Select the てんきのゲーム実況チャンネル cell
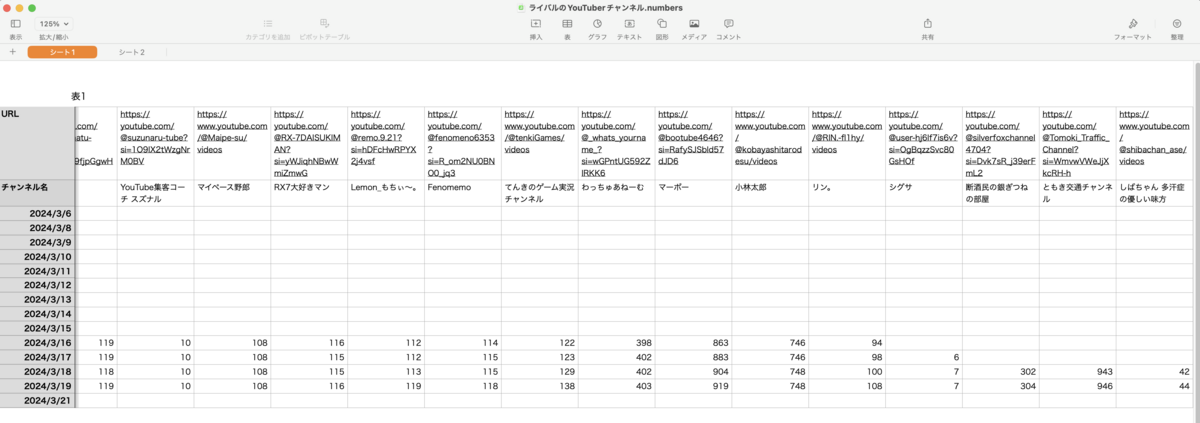This screenshot has height=423, width=1200. 540,193
